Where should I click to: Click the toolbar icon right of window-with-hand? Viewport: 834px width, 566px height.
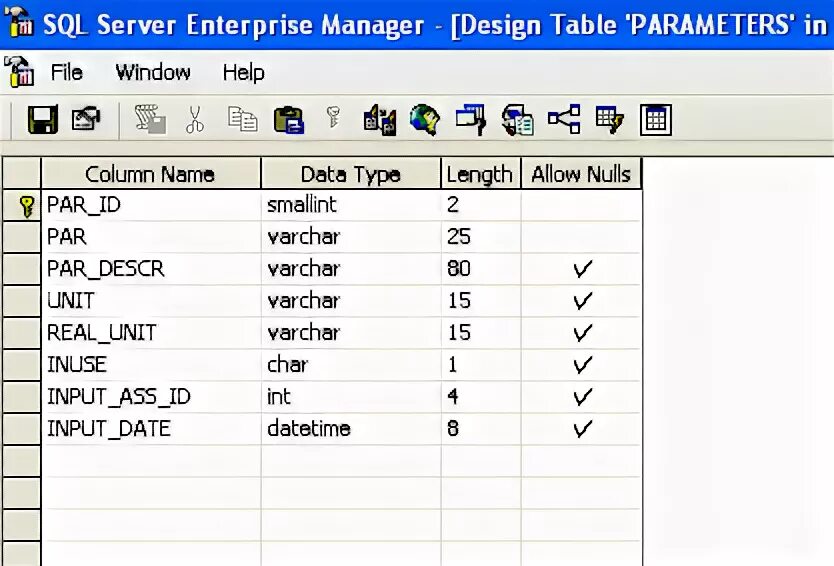518,119
